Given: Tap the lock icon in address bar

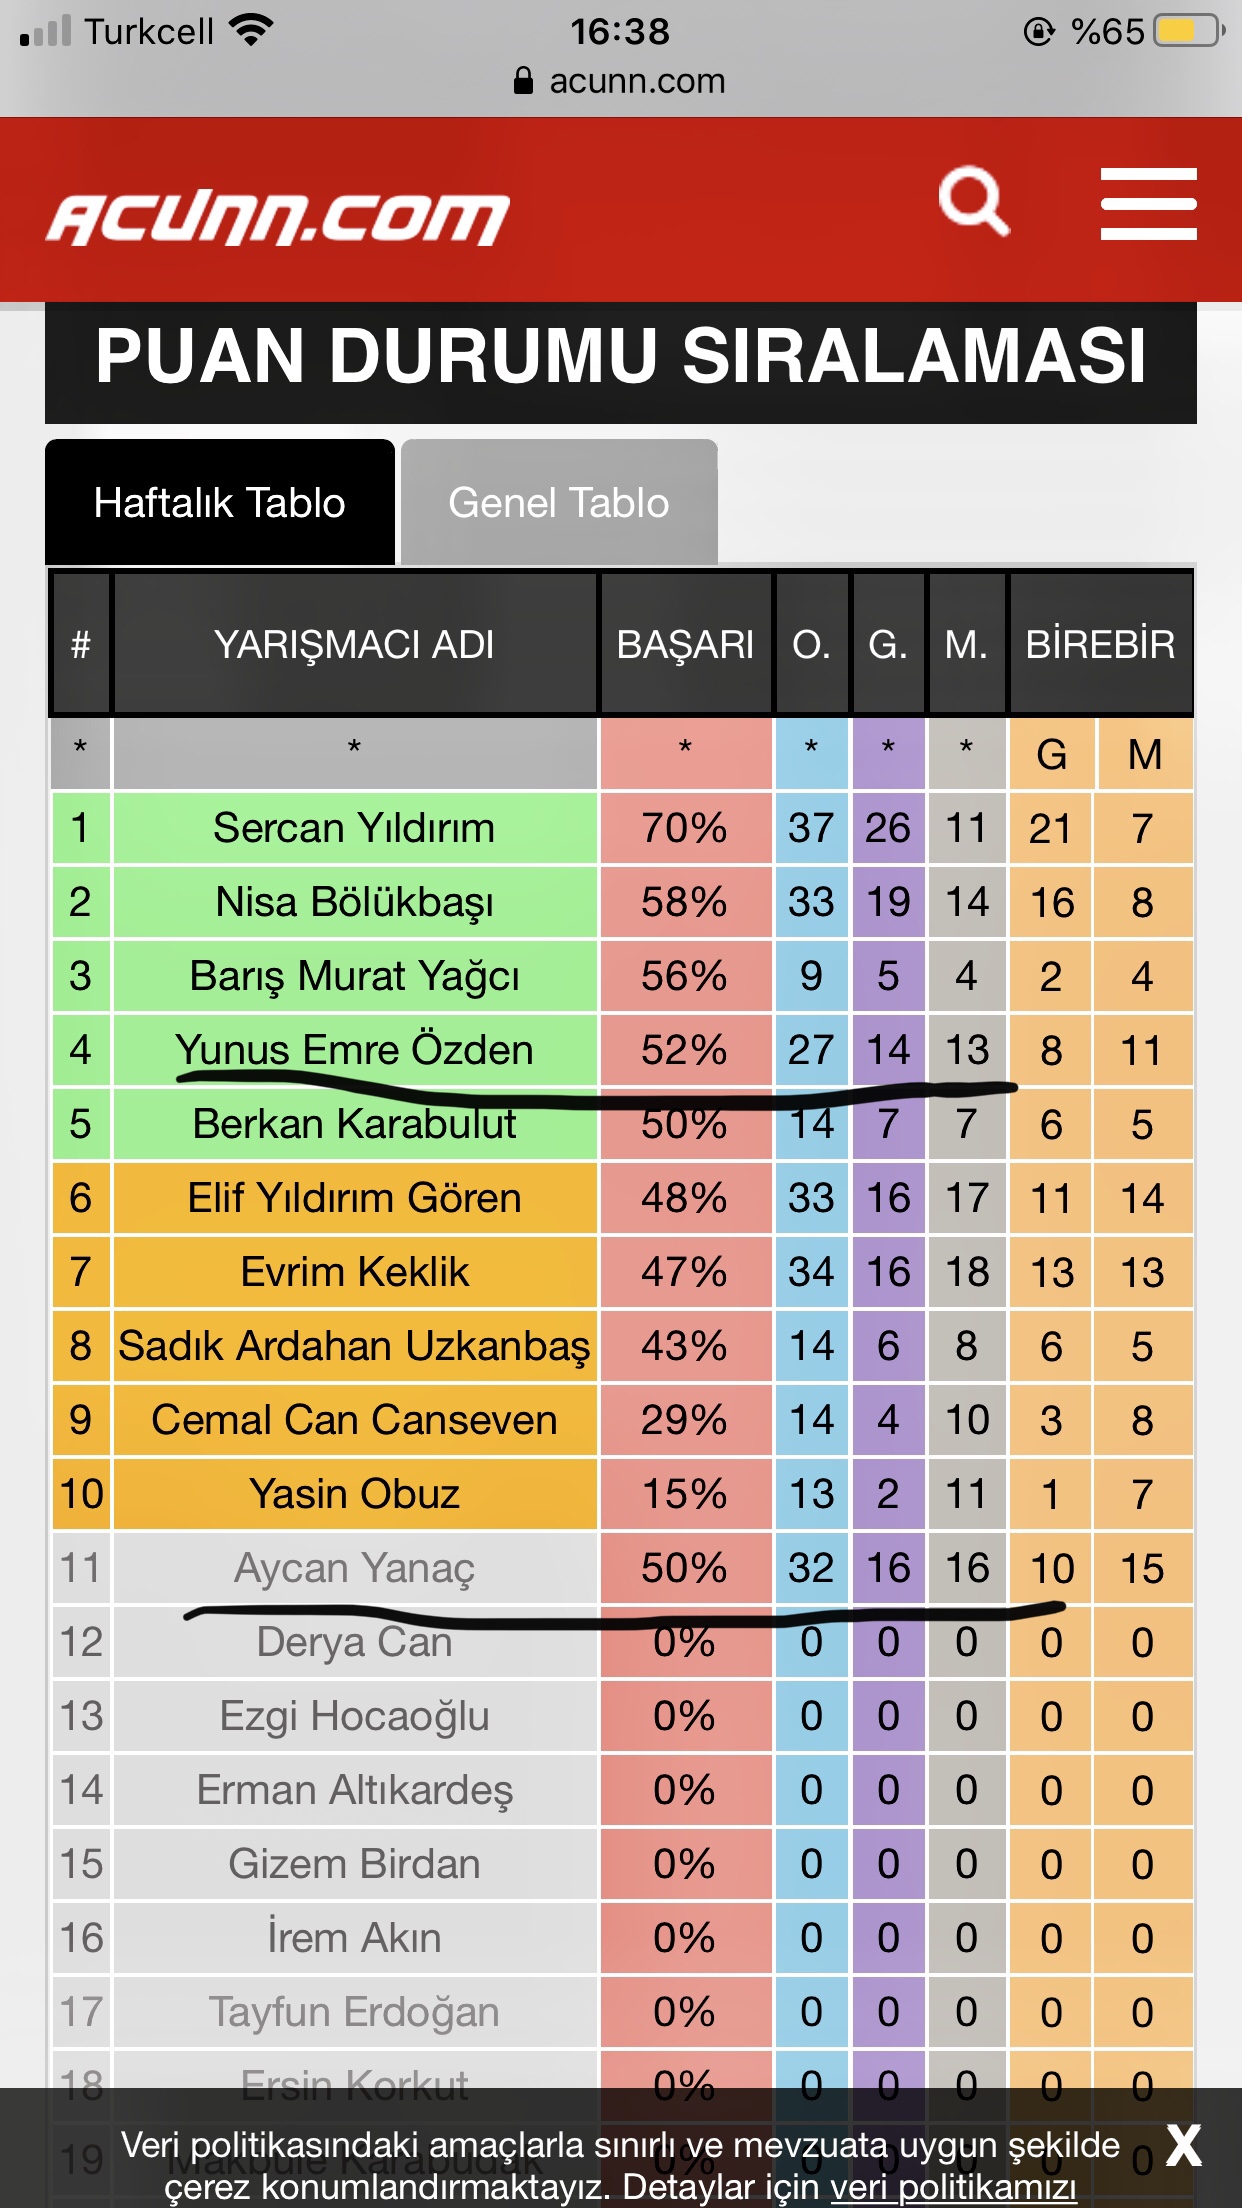Looking at the screenshot, I should pyautogui.click(x=523, y=81).
